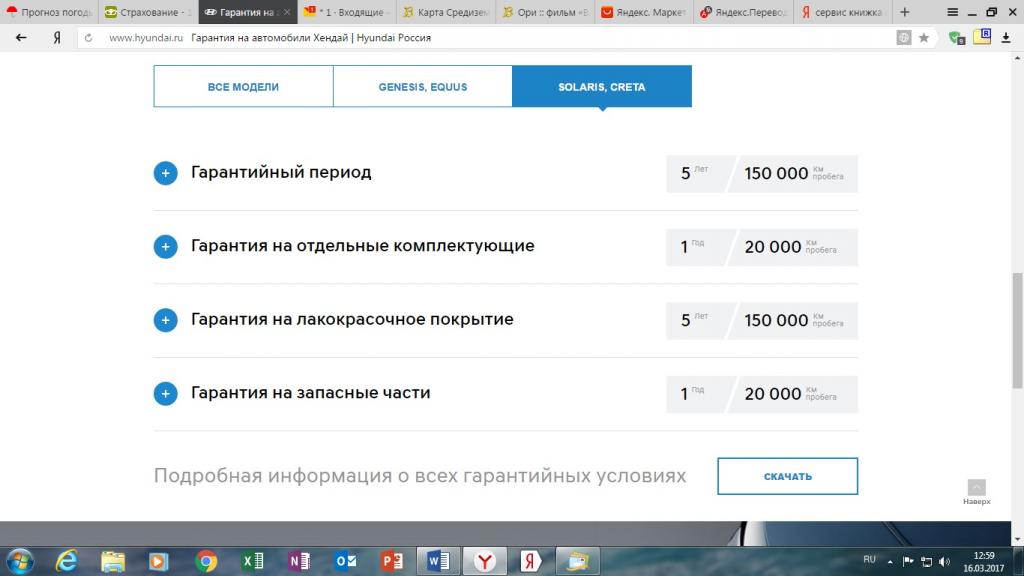Switch to the Входящие mail tab
The image size is (1024, 576).
pos(347,12)
